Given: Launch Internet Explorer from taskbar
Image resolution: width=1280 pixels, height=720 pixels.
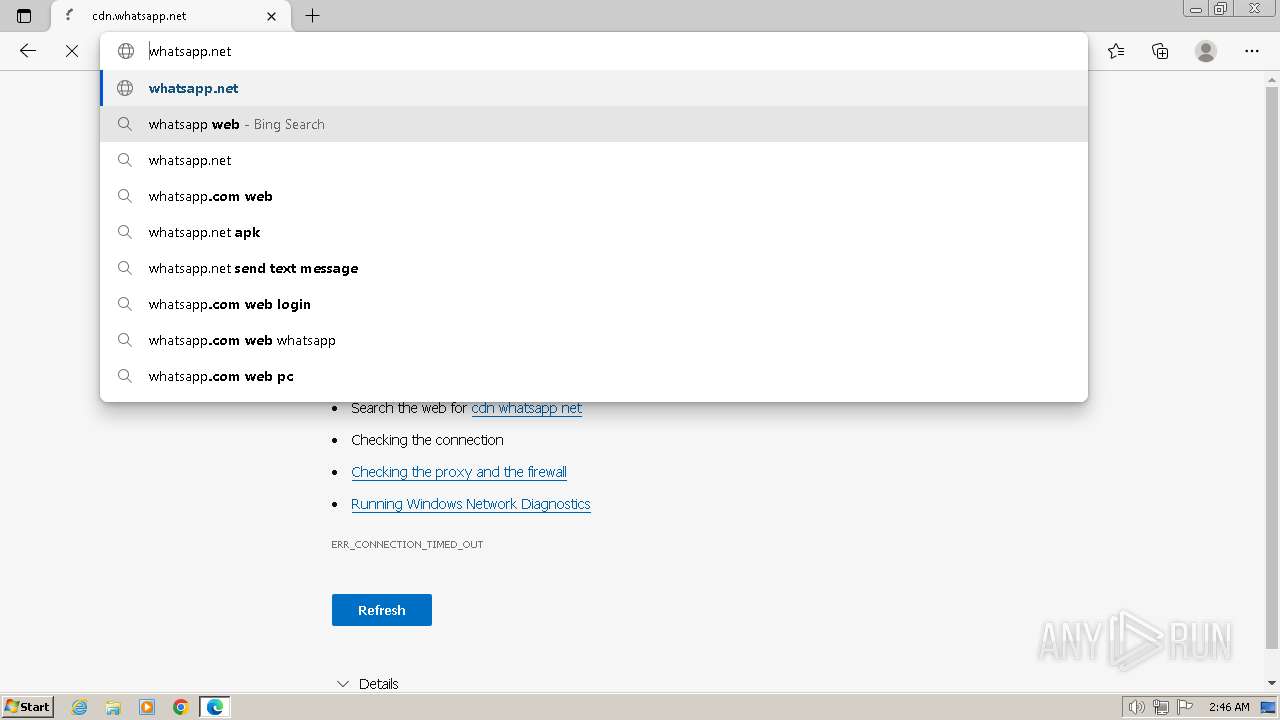Looking at the screenshot, I should coord(80,707).
